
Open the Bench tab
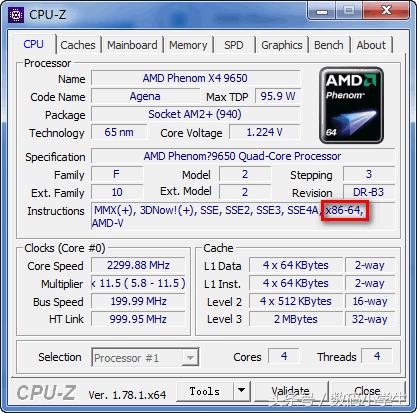point(329,45)
